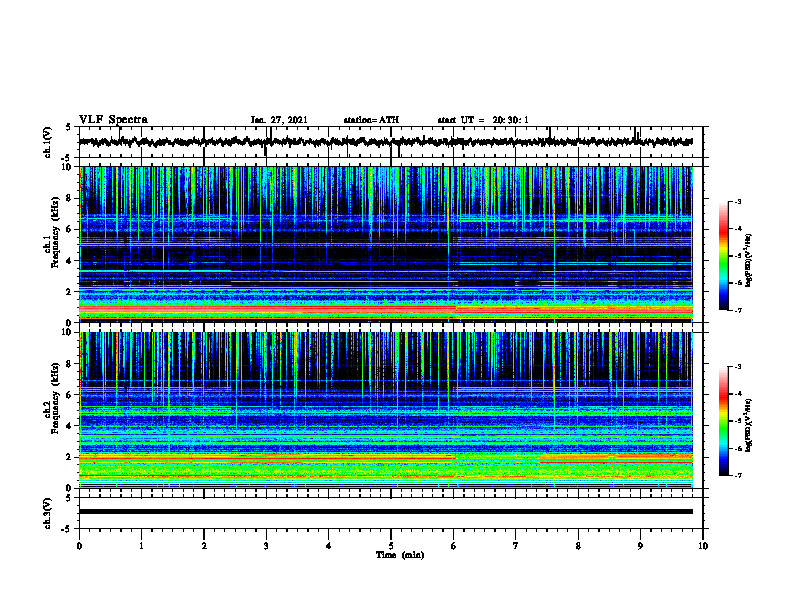Screen dimensions: 792x612
Task: Click the ch.1 voltage waveform trace
Action: [385, 142]
